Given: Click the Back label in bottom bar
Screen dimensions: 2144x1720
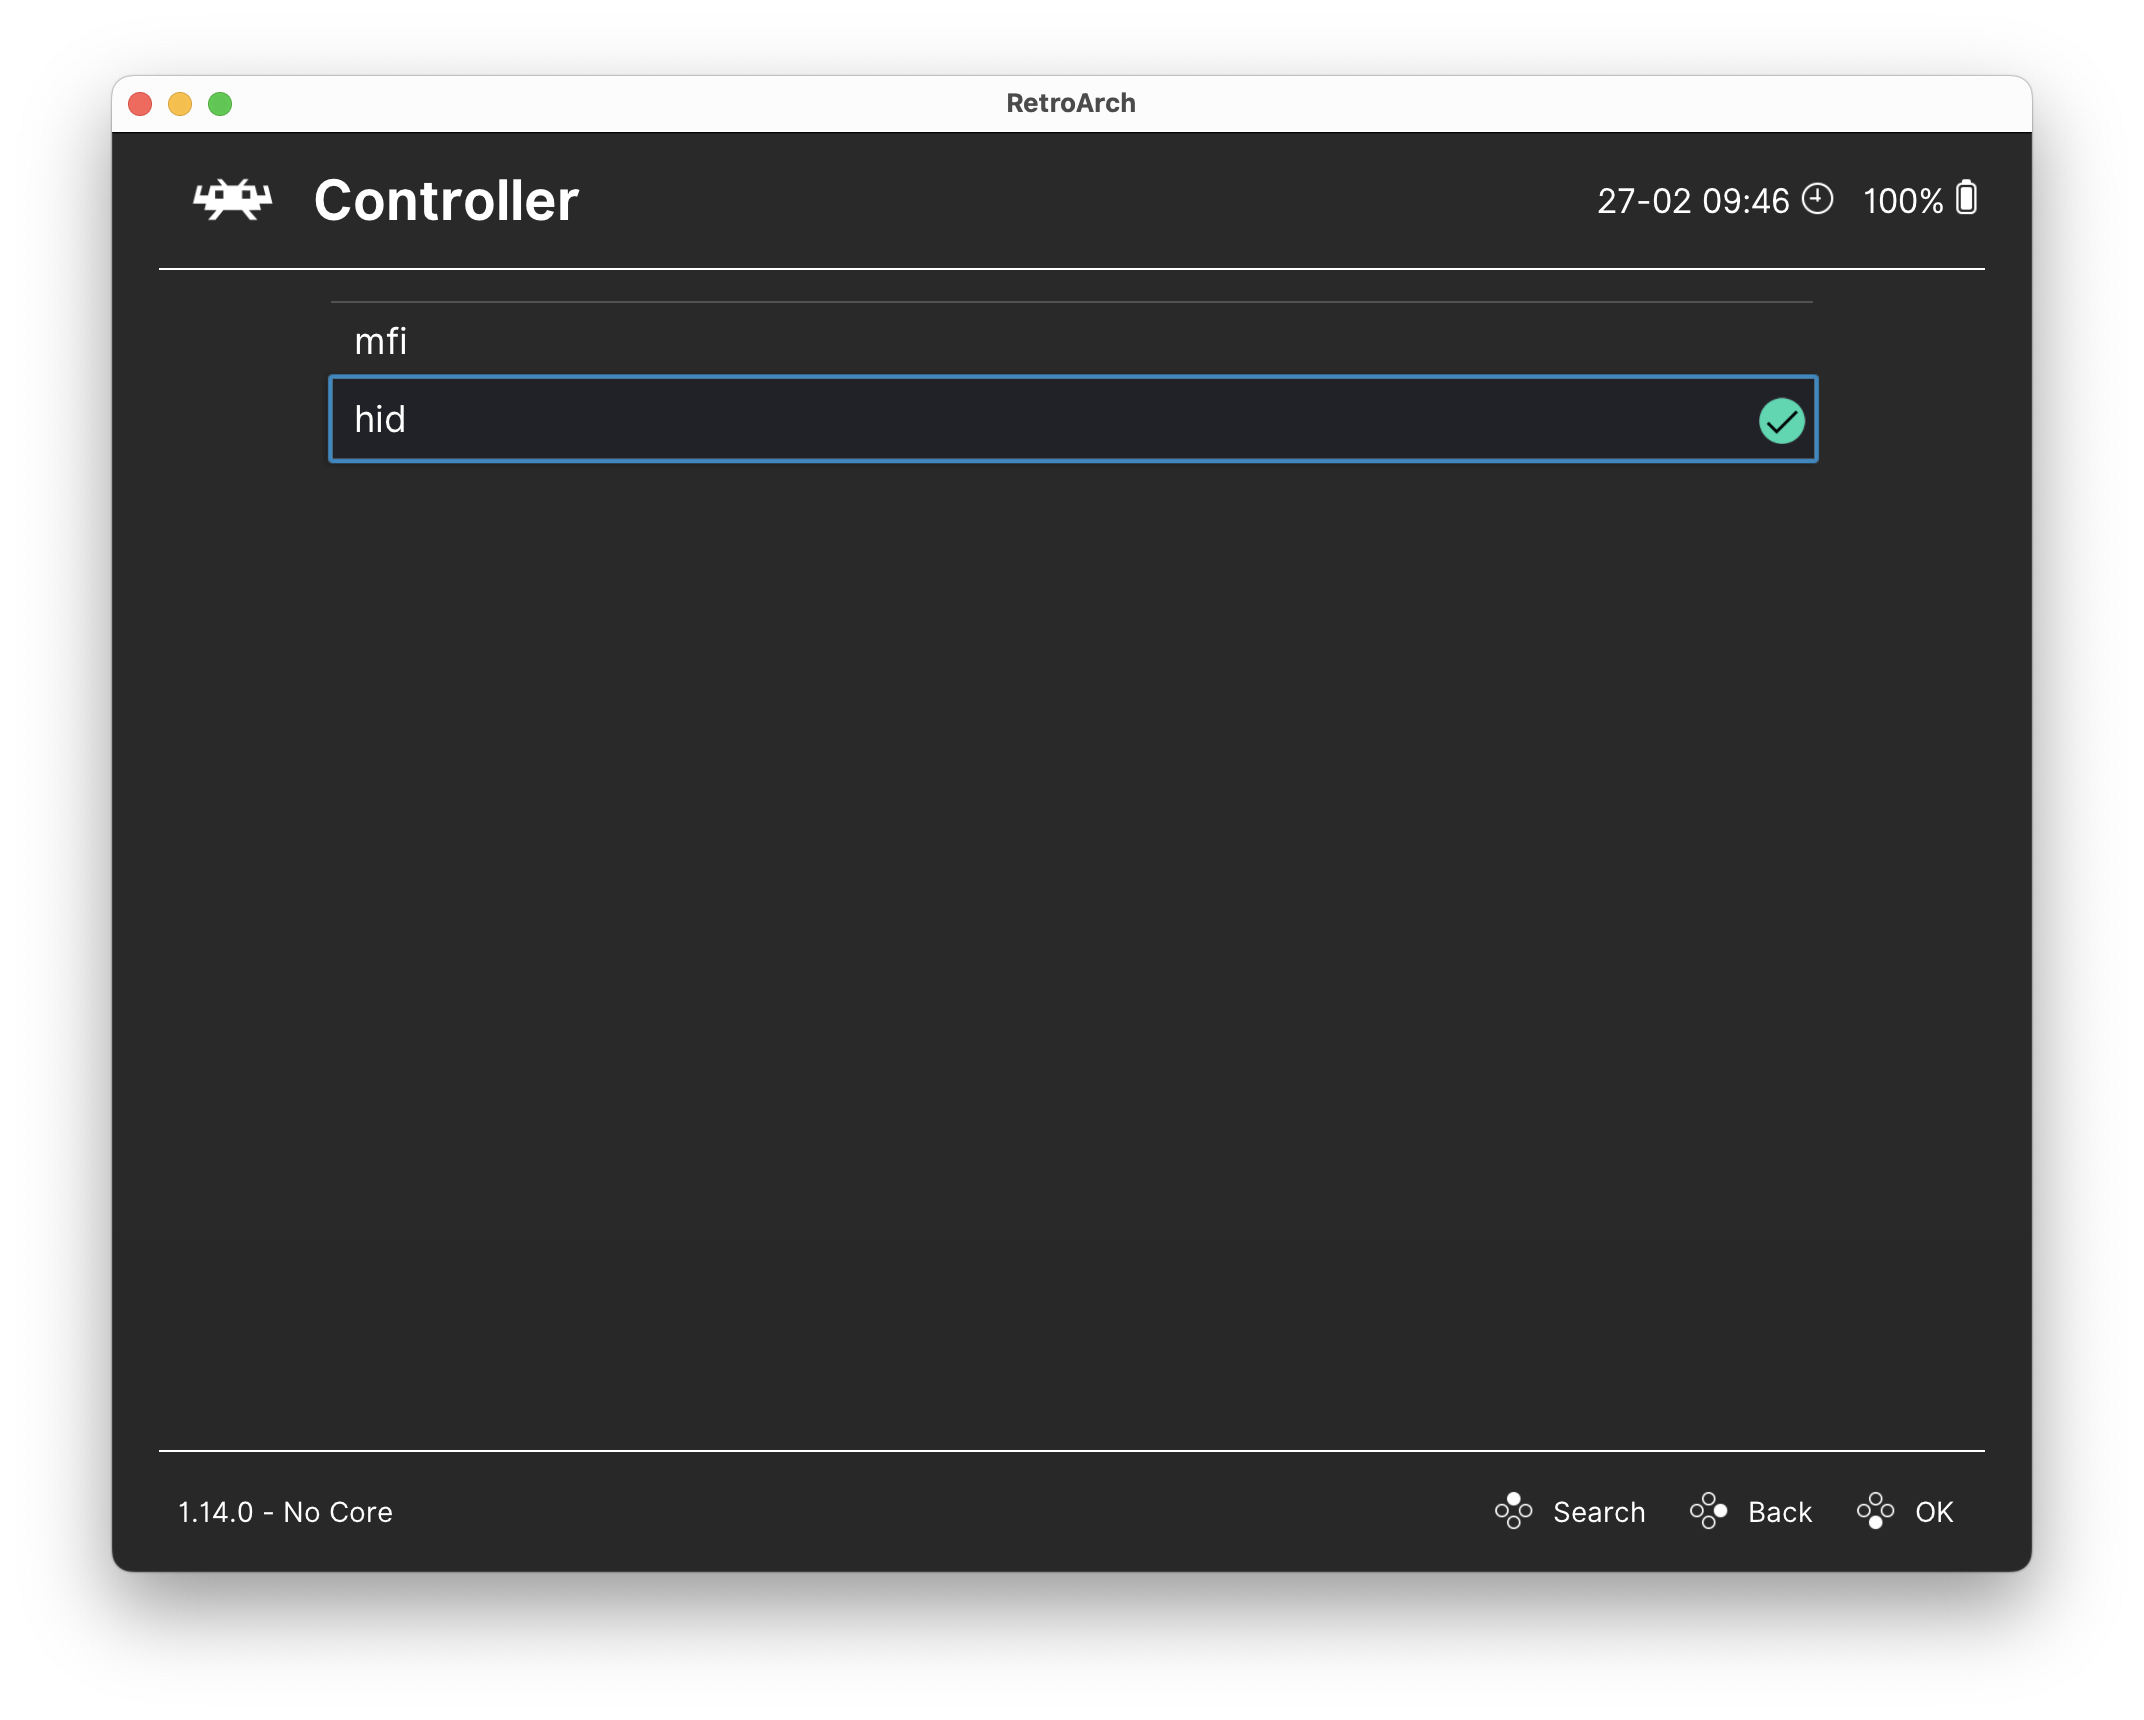Looking at the screenshot, I should coord(1780,1512).
